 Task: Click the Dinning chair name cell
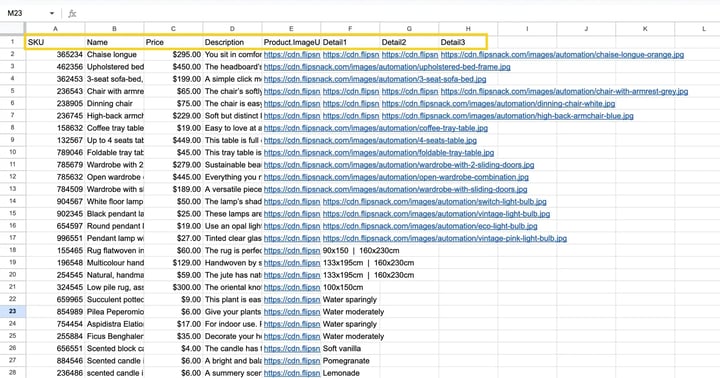click(x=114, y=103)
